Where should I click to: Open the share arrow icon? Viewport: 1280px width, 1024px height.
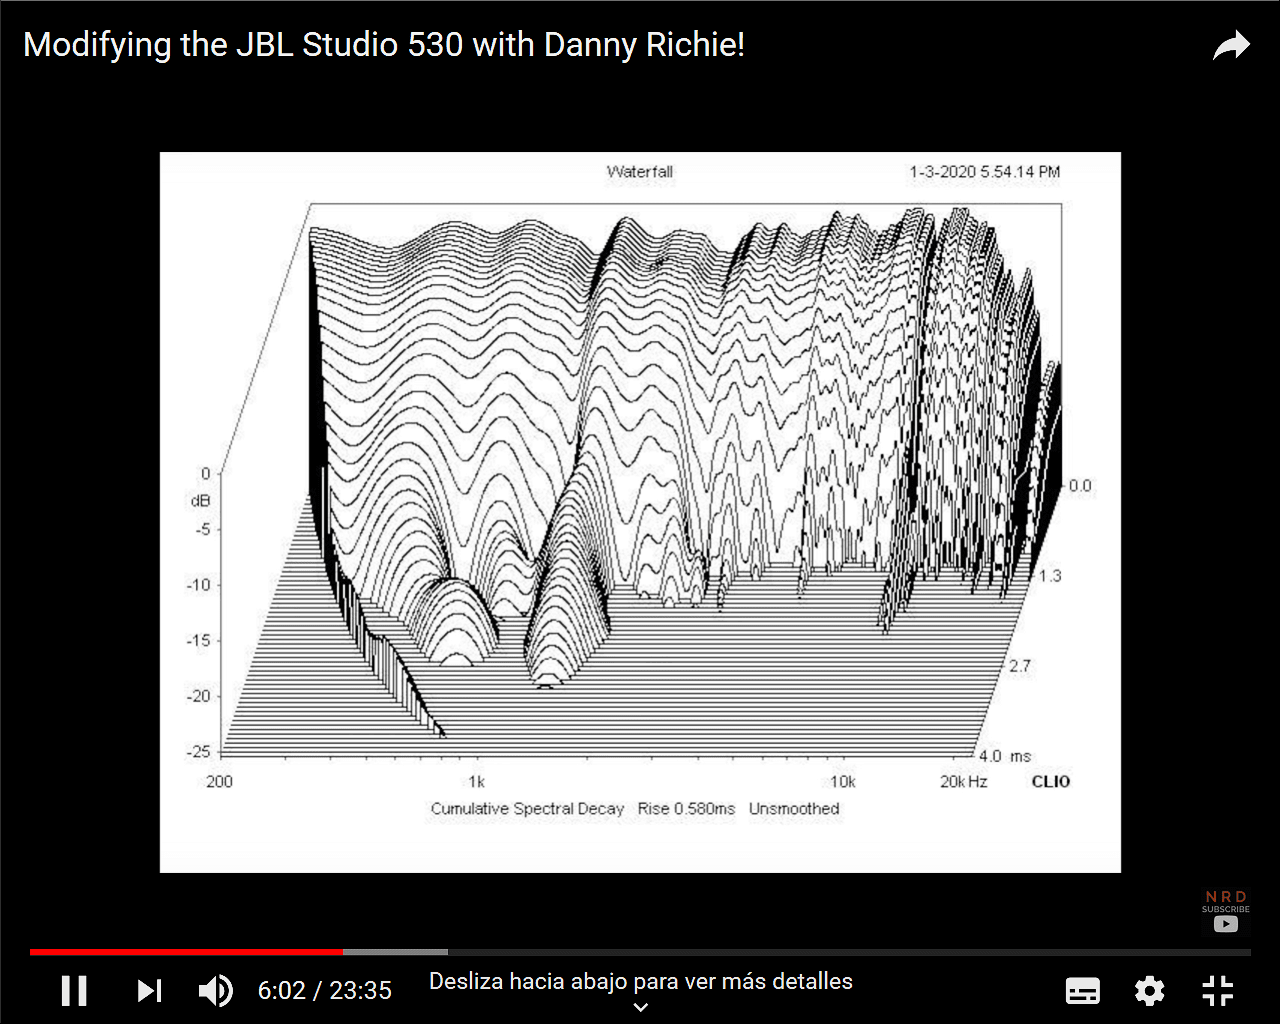(x=1231, y=46)
